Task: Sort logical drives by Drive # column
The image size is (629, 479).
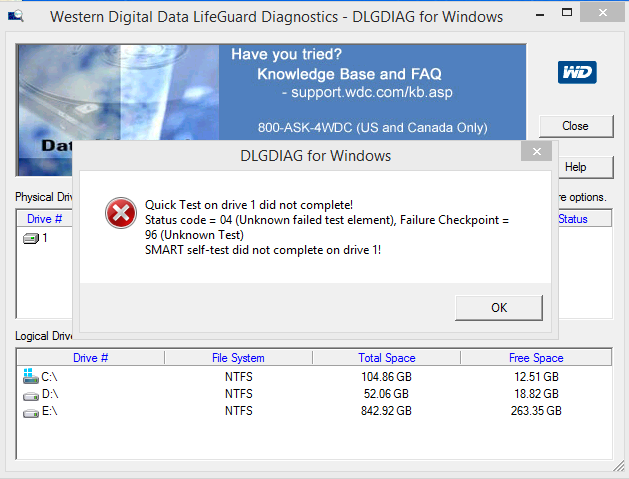Action: (90, 358)
